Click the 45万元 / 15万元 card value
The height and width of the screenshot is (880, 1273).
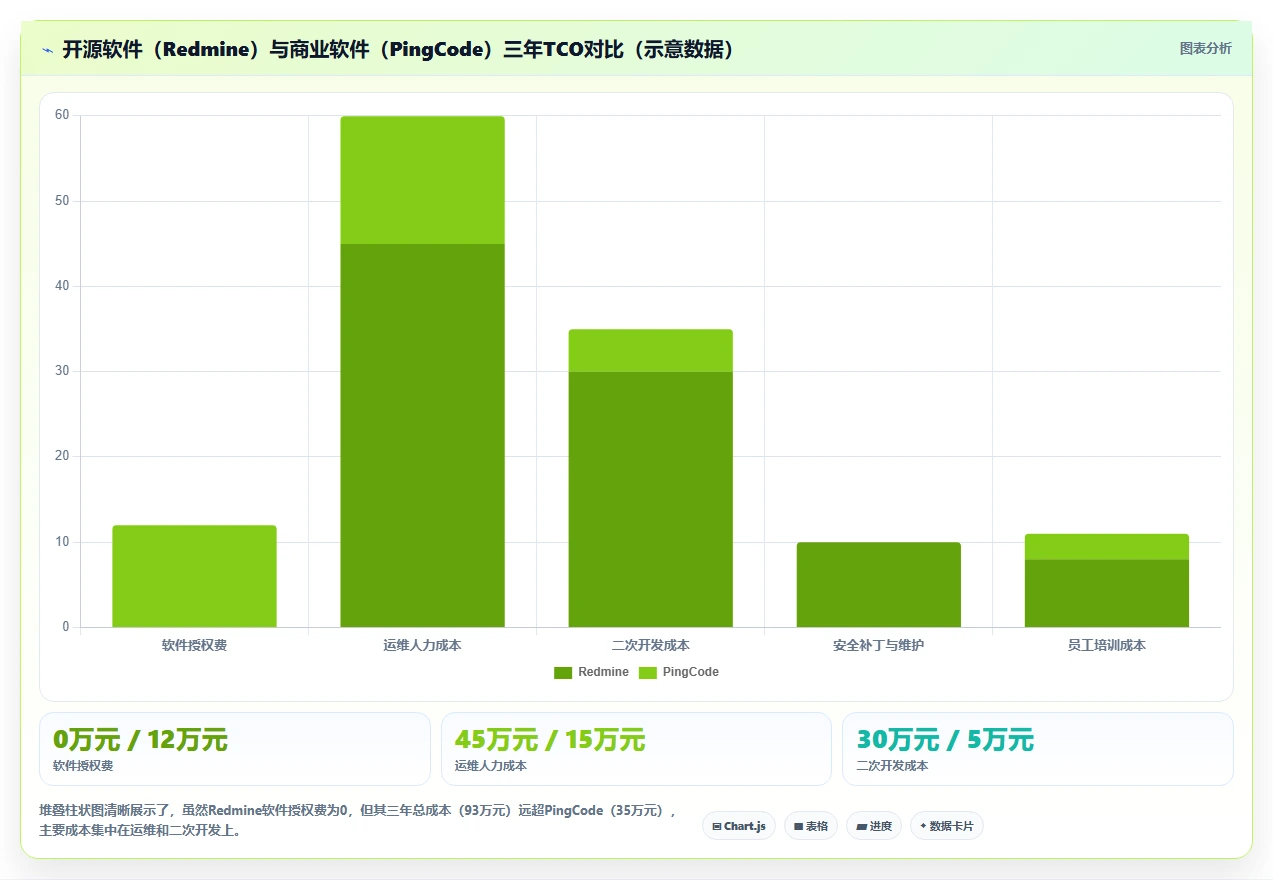point(550,740)
